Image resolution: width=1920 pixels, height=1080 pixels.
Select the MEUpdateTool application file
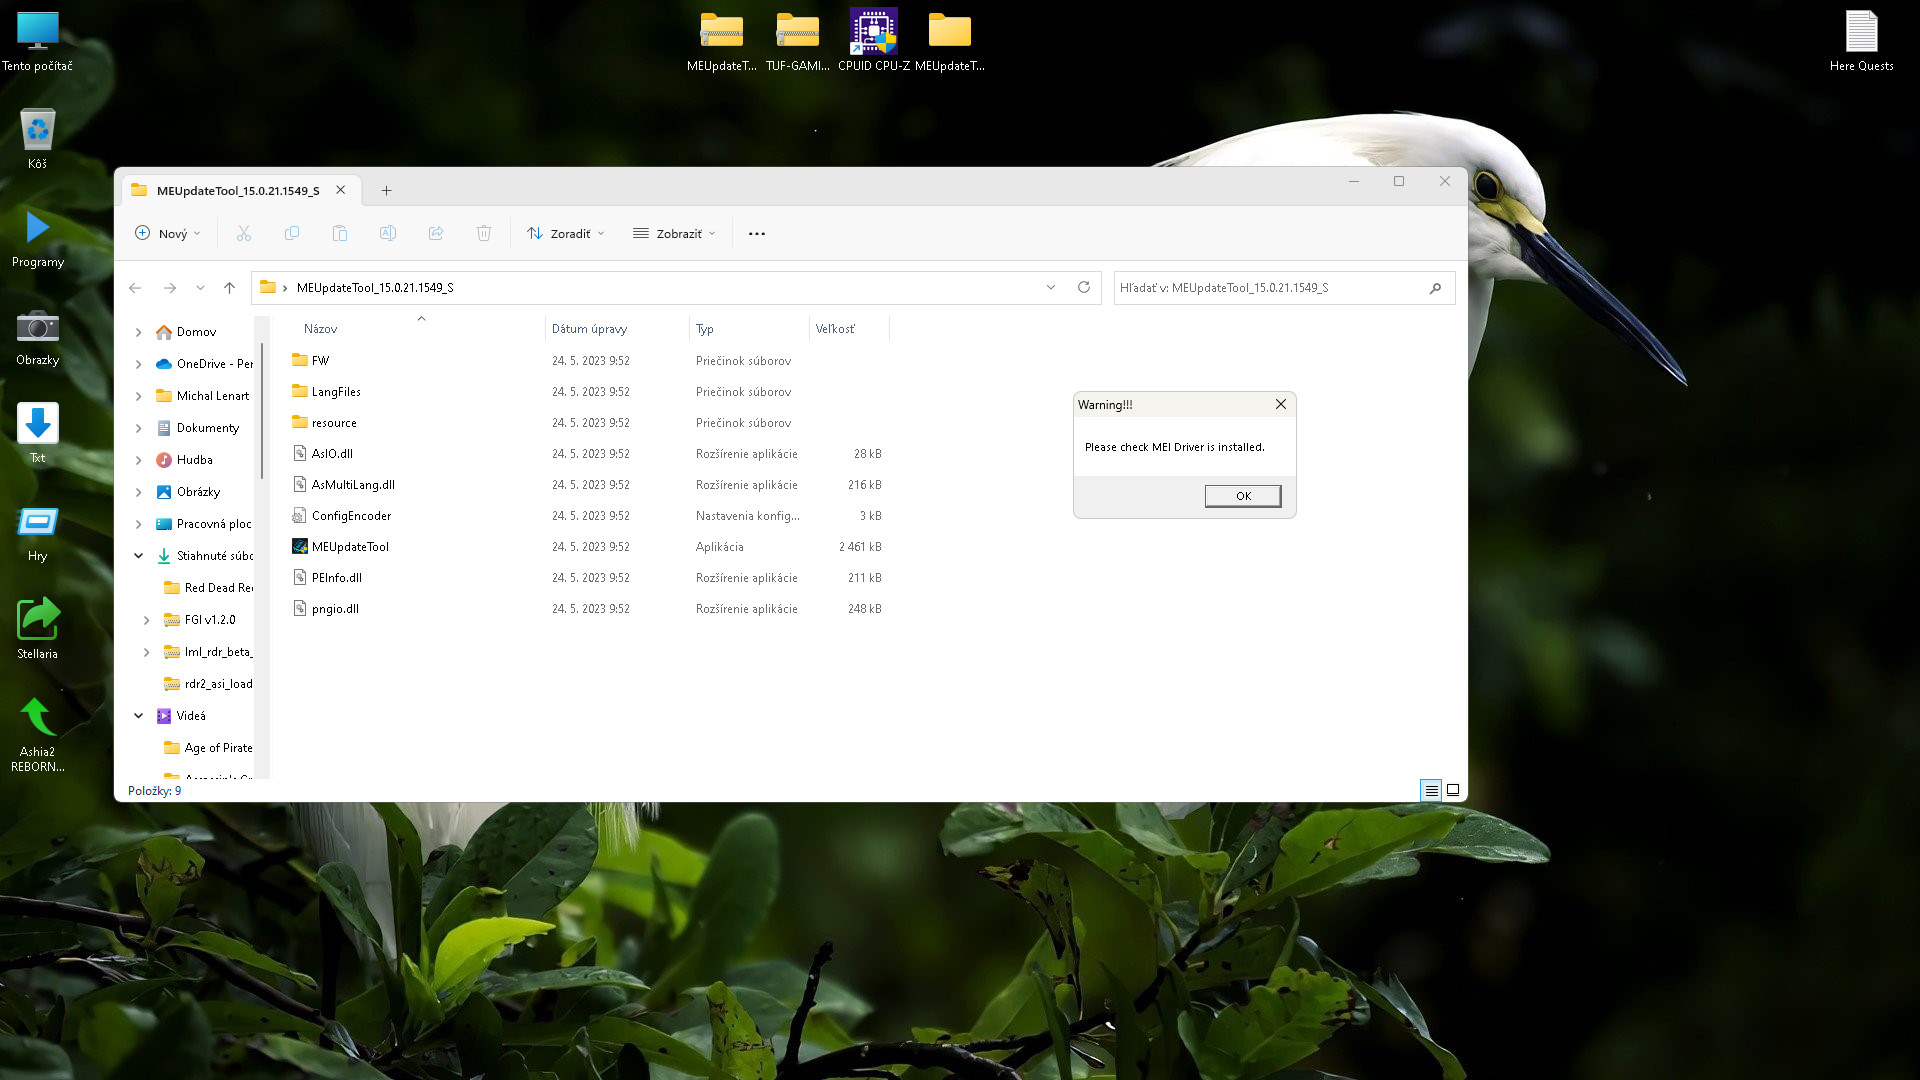[350, 547]
